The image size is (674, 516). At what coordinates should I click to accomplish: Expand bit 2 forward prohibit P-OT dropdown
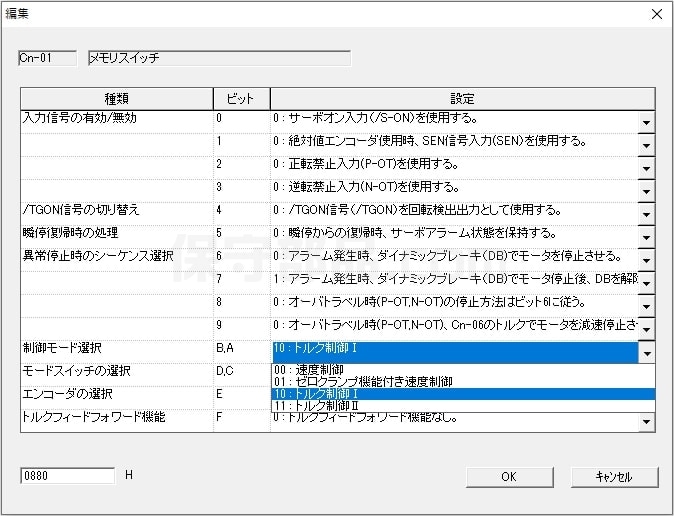[x=646, y=168]
